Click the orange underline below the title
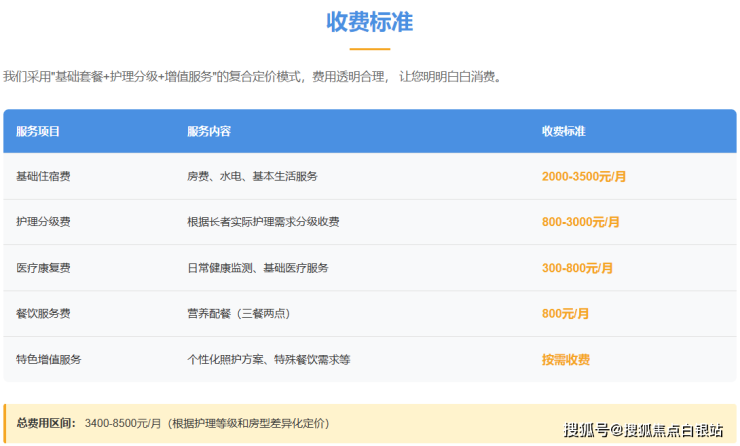Image resolution: width=740 pixels, height=446 pixels. pos(369,49)
